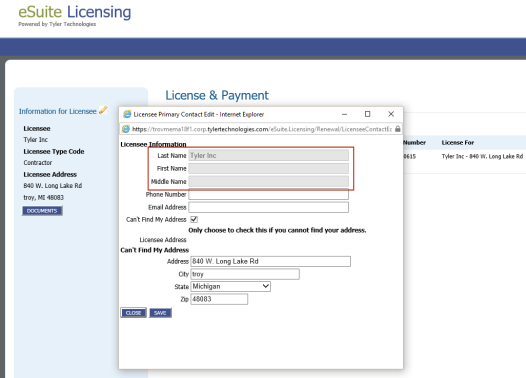Click the Licensee Information heading in popup
The width and height of the screenshot is (526, 378).
click(153, 144)
